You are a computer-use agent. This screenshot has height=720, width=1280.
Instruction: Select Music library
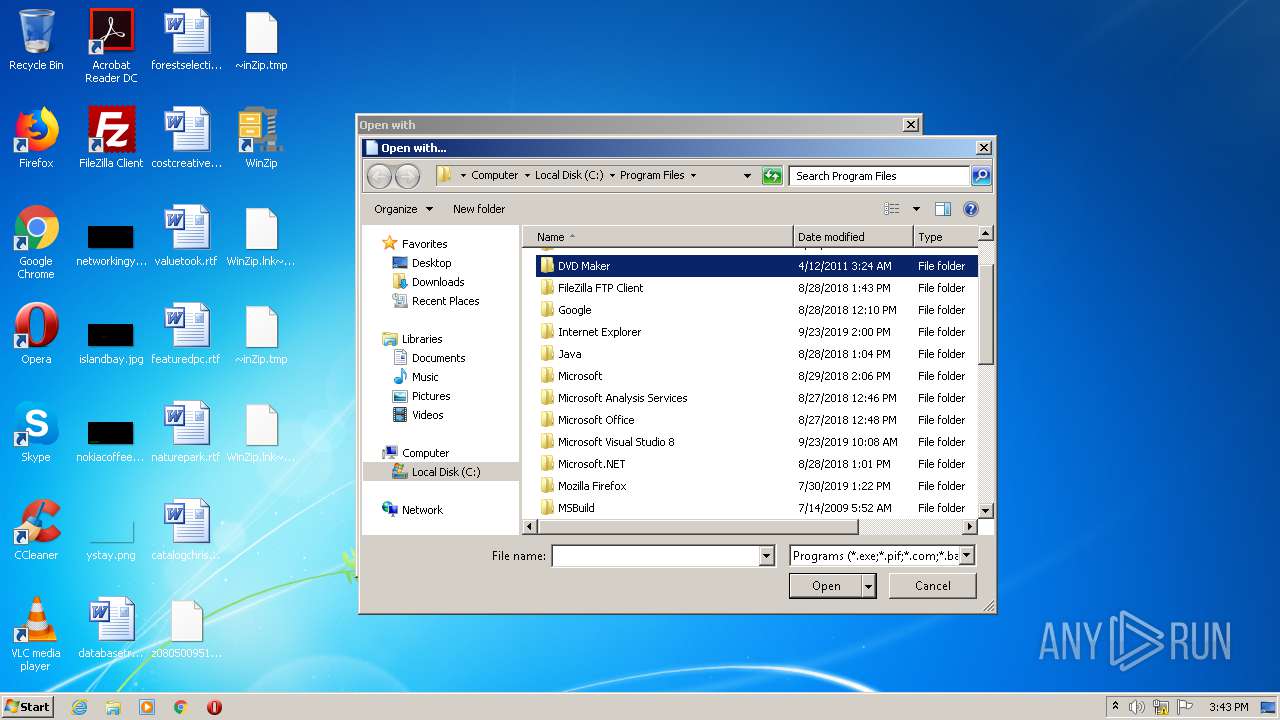coord(425,377)
